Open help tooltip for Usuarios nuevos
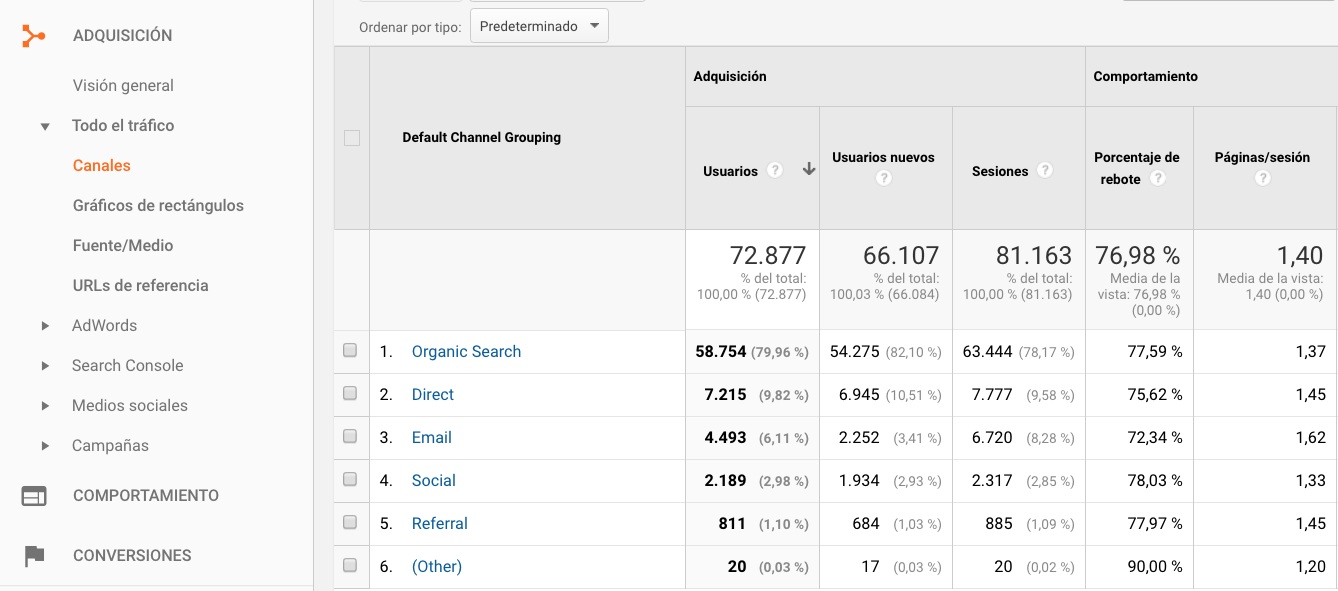This screenshot has width=1338, height=591. tap(884, 177)
